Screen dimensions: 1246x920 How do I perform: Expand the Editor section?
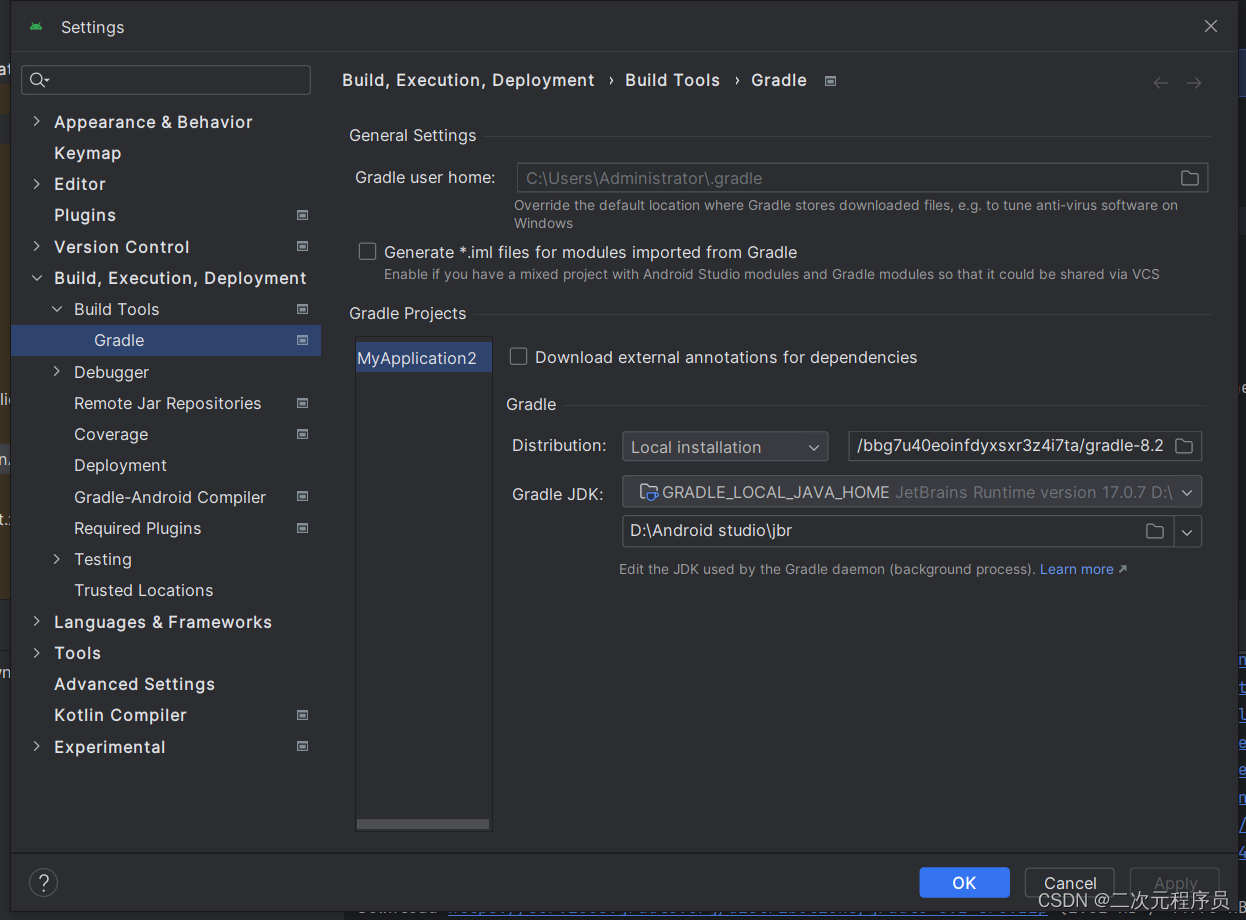(x=36, y=184)
